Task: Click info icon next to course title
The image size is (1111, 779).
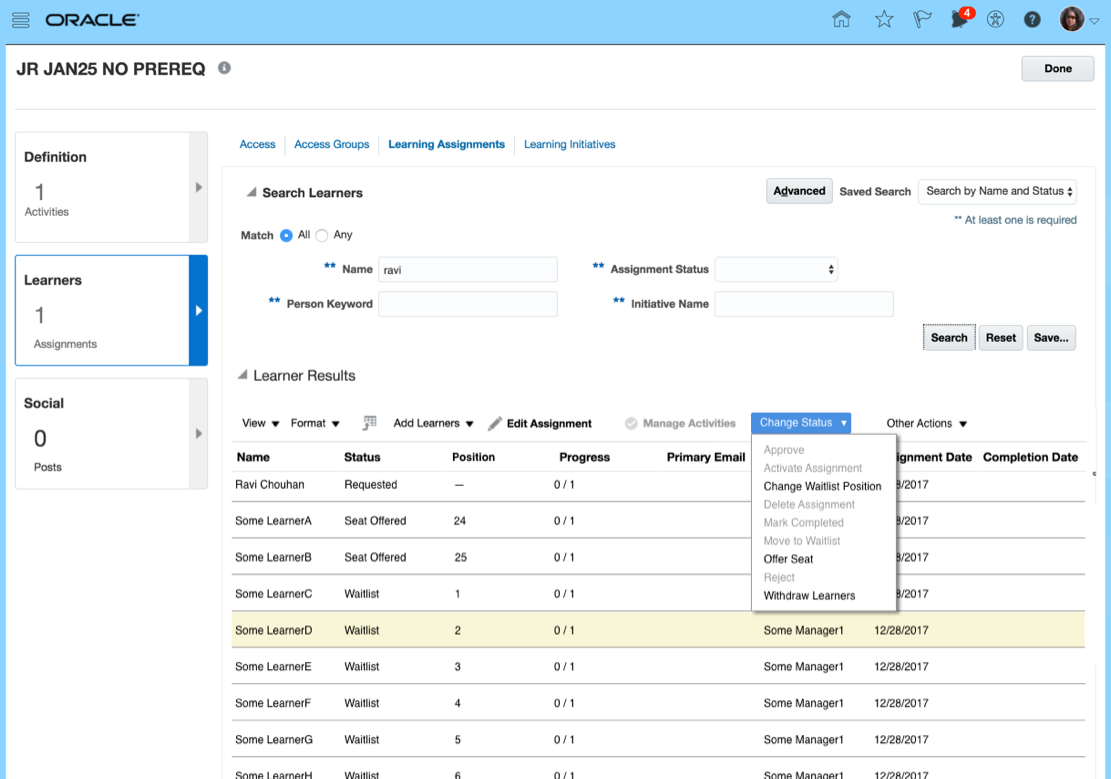Action: (x=225, y=68)
